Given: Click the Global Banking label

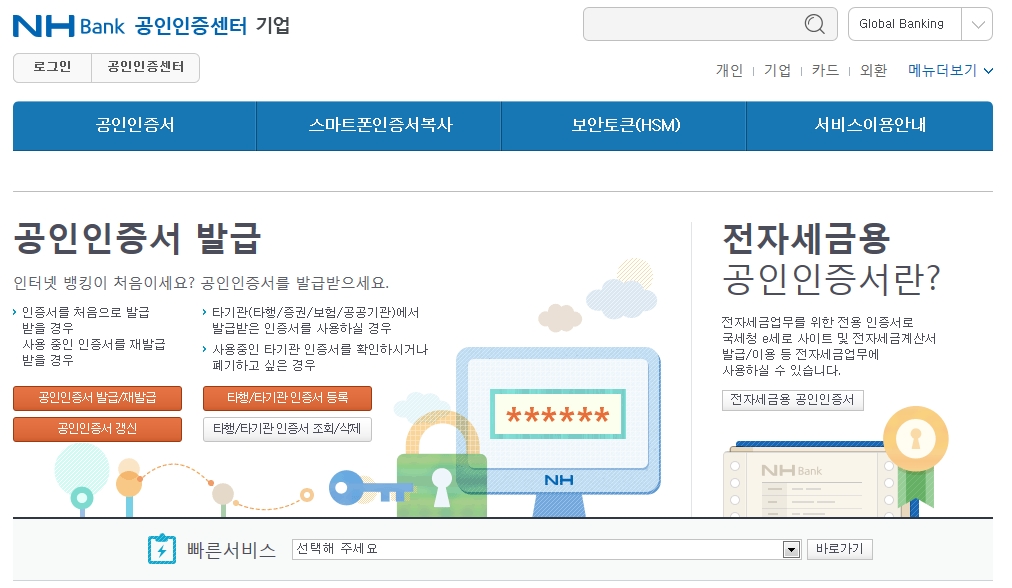Looking at the screenshot, I should pyautogui.click(x=902, y=25).
